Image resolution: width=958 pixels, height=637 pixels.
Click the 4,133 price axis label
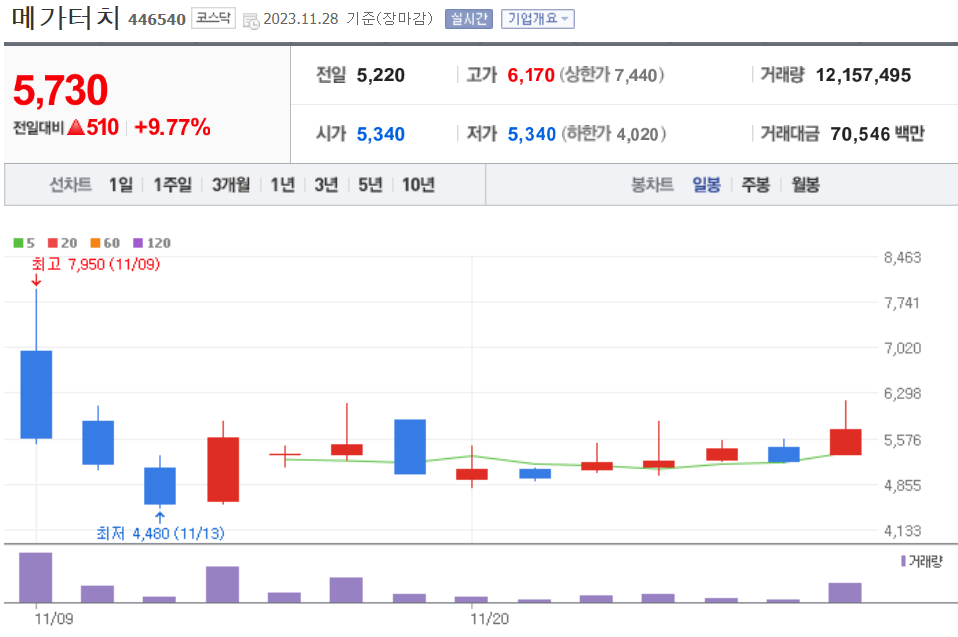pos(902,531)
